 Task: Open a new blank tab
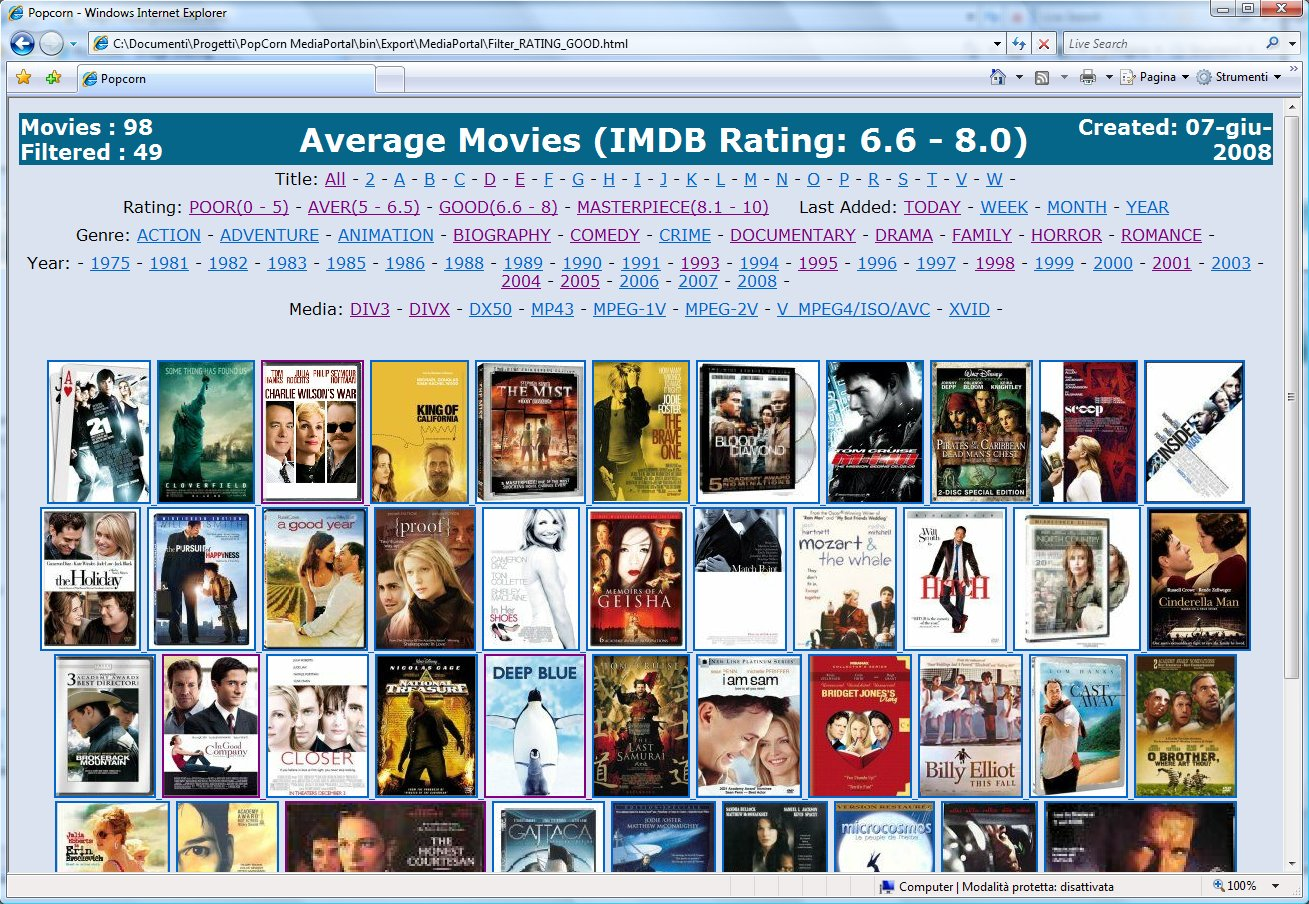(390, 78)
